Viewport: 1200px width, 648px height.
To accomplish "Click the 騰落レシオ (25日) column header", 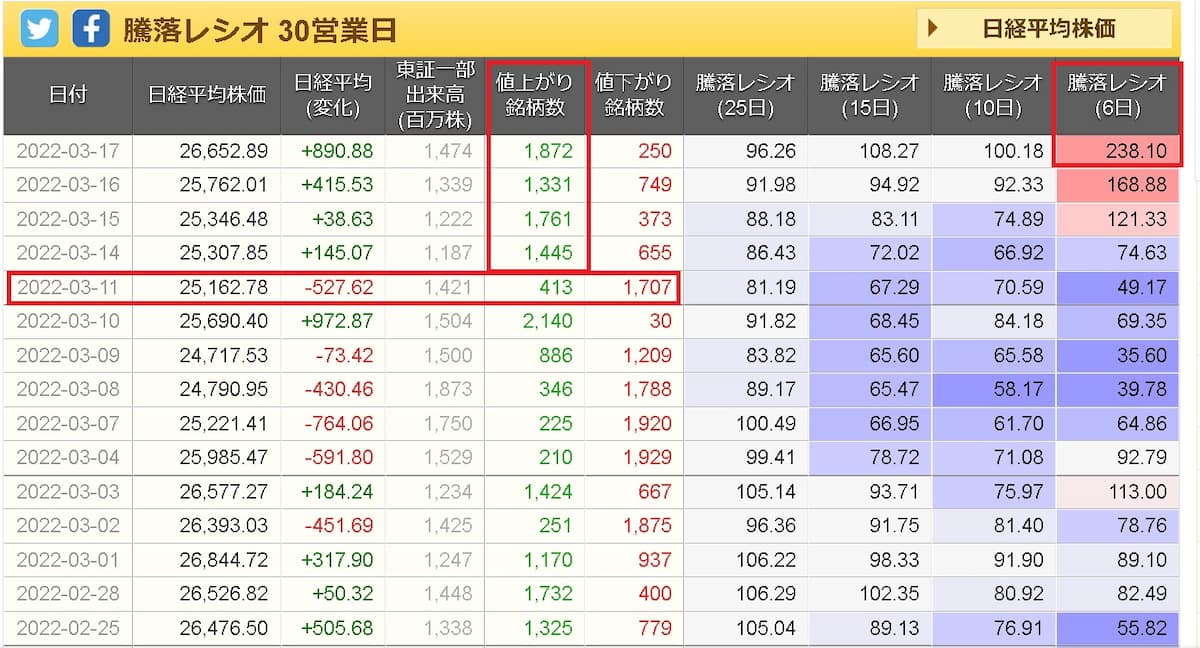I will coord(745,96).
